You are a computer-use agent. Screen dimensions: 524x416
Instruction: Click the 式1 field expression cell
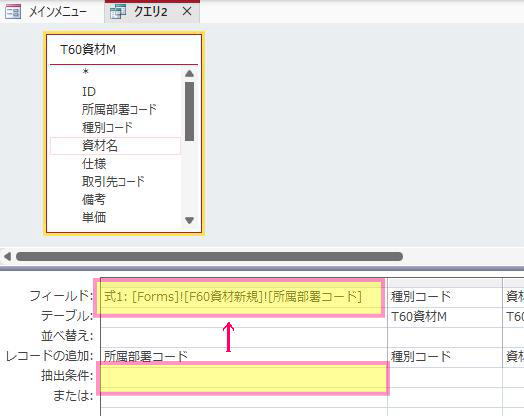(x=244, y=297)
